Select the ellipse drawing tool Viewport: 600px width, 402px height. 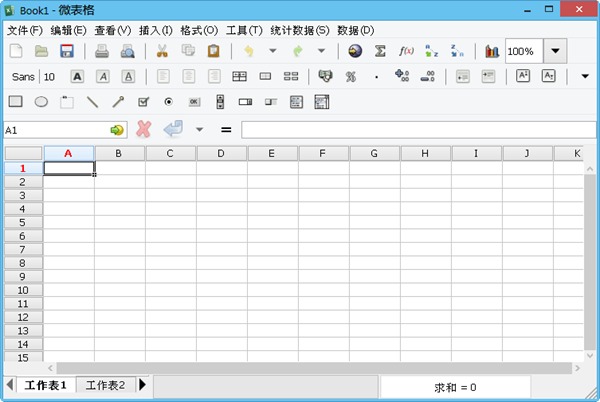(41, 101)
